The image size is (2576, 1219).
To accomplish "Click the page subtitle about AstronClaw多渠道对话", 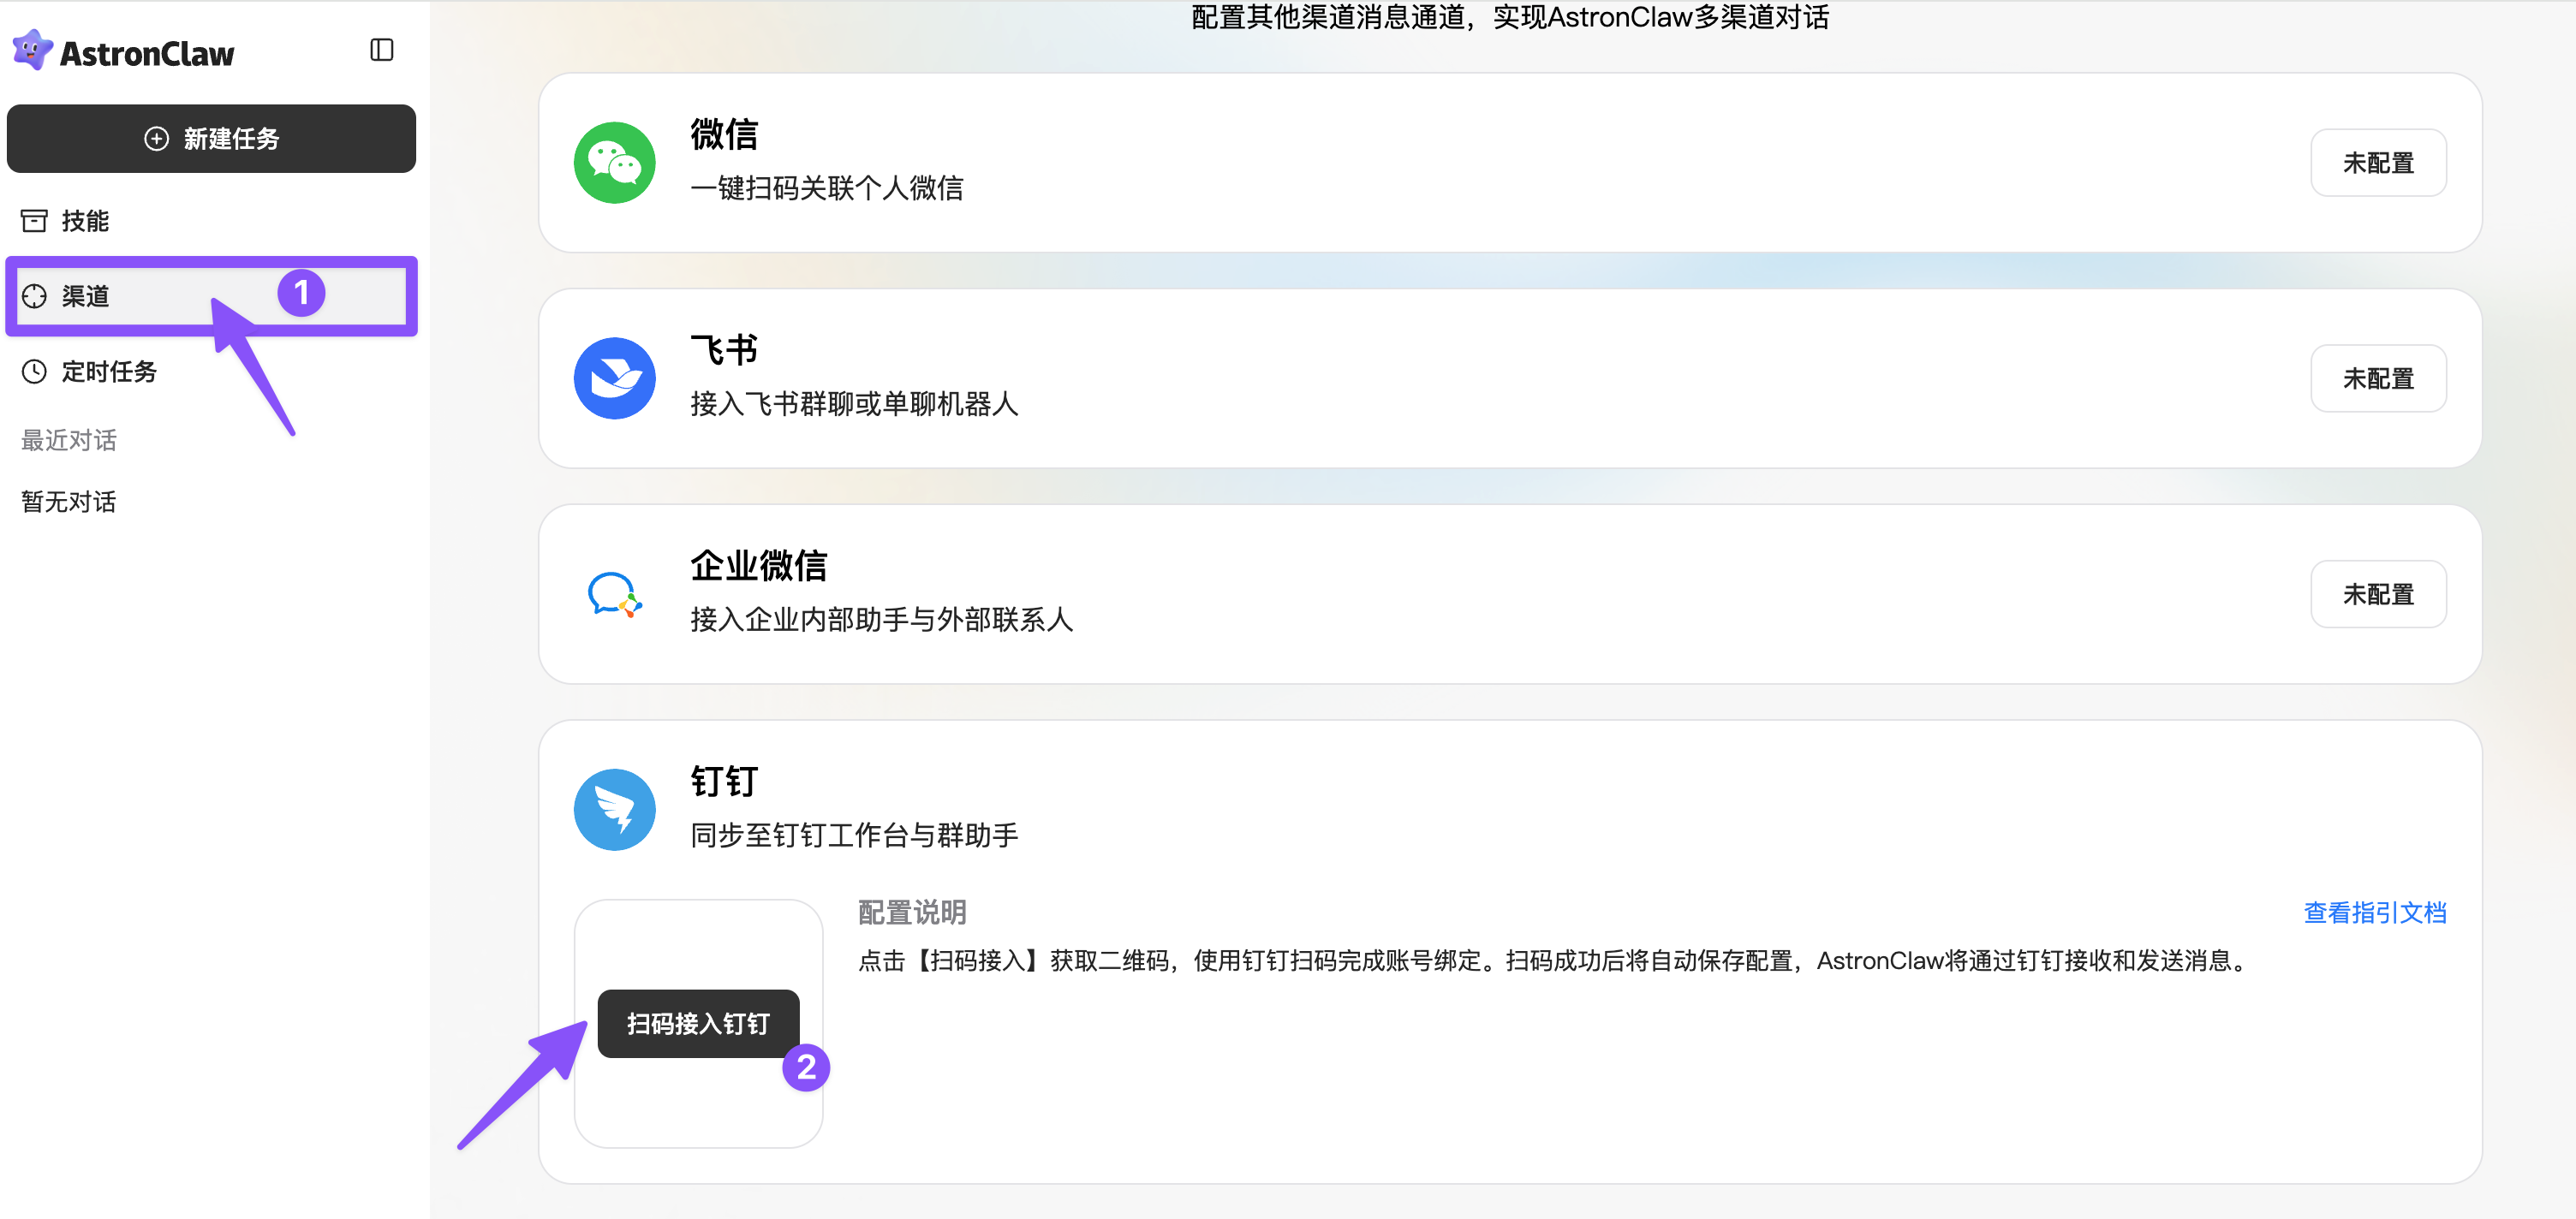I will click(x=1510, y=17).
